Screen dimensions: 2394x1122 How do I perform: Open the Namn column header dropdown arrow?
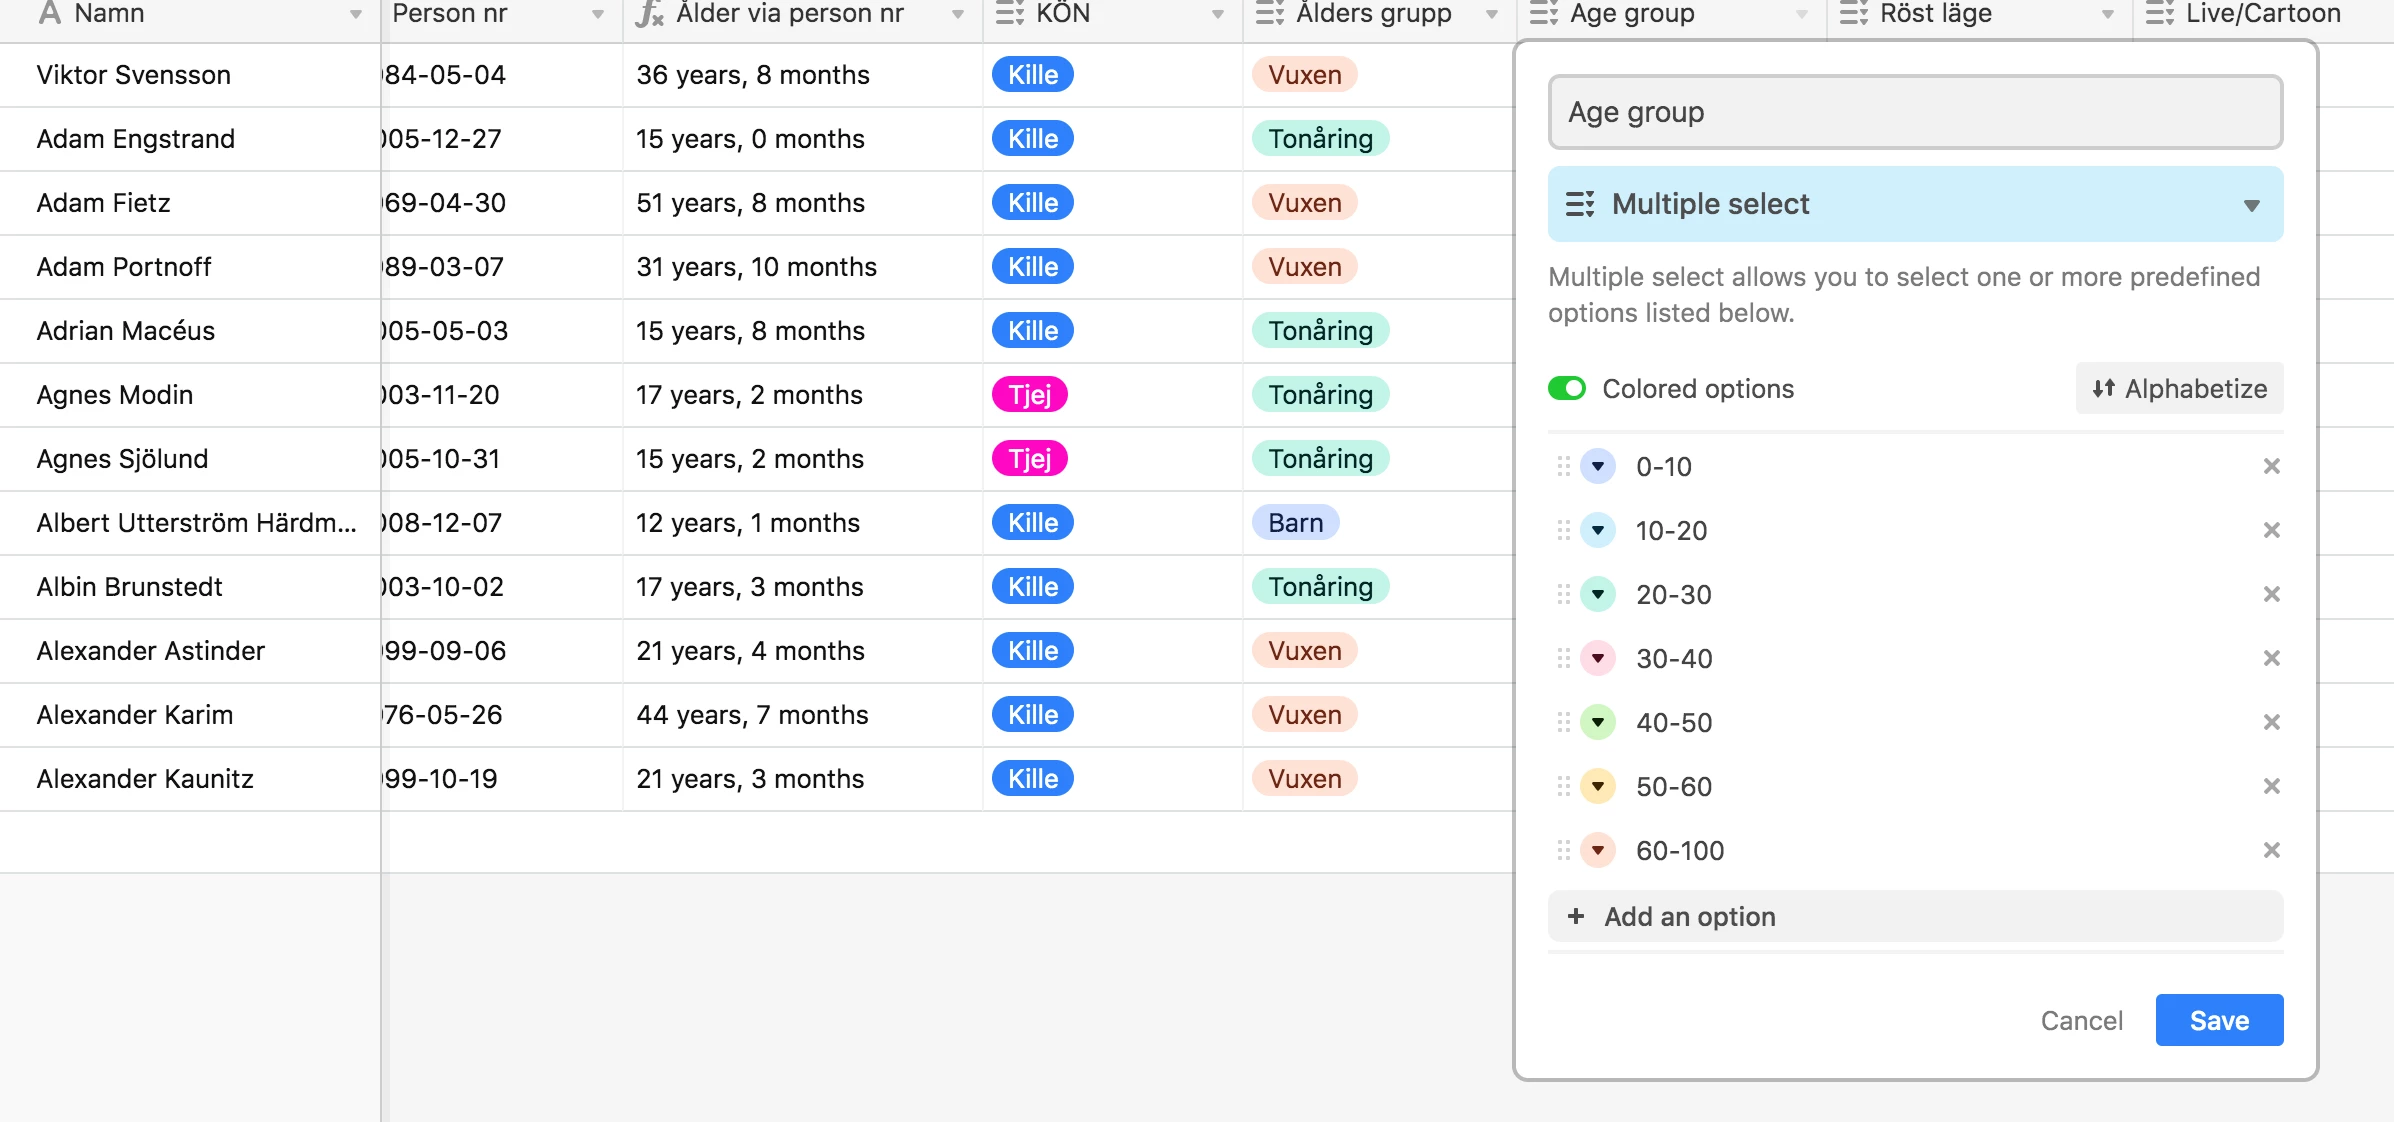coord(355,15)
